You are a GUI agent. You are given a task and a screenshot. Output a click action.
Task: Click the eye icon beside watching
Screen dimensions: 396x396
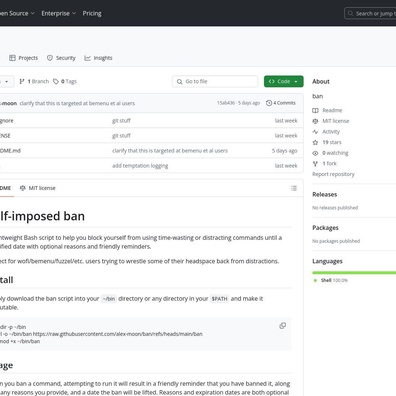pyautogui.click(x=315, y=153)
